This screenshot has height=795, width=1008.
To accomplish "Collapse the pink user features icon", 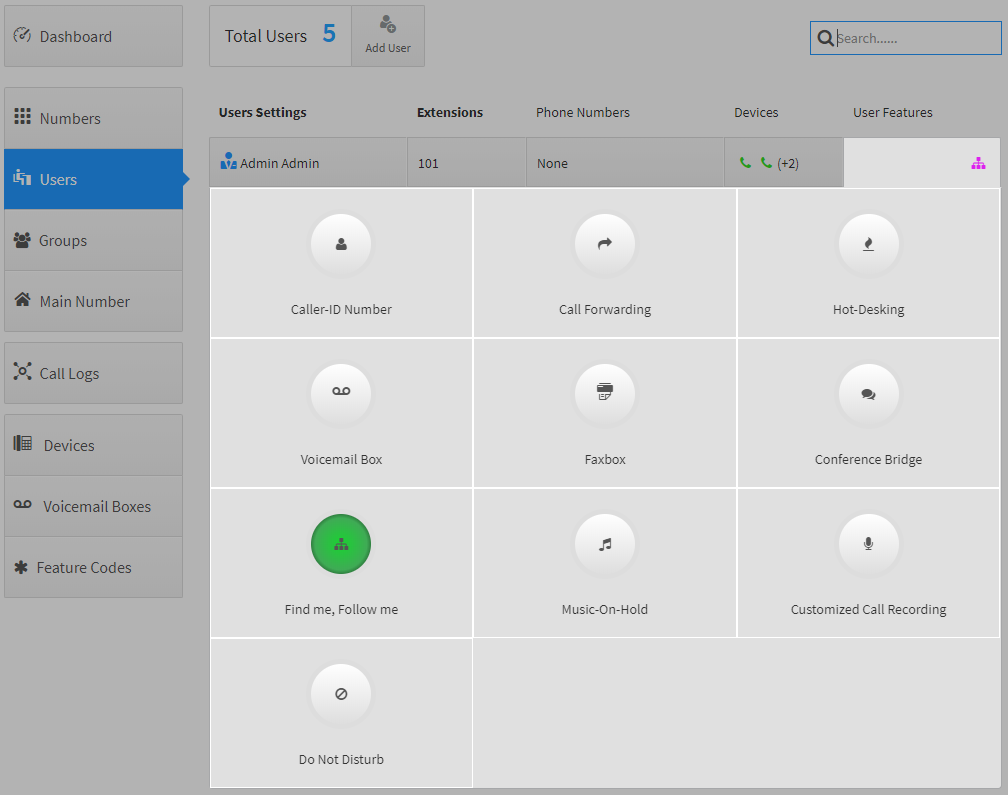I will pos(977,163).
